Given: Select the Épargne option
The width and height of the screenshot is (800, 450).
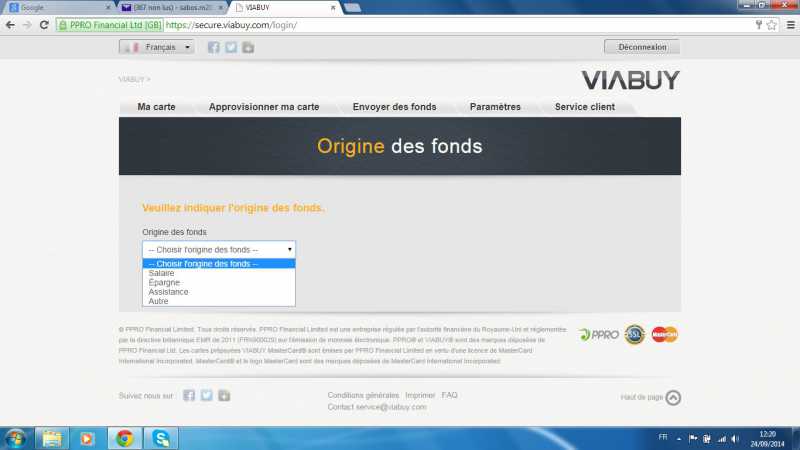Looking at the screenshot, I should pos(219,282).
